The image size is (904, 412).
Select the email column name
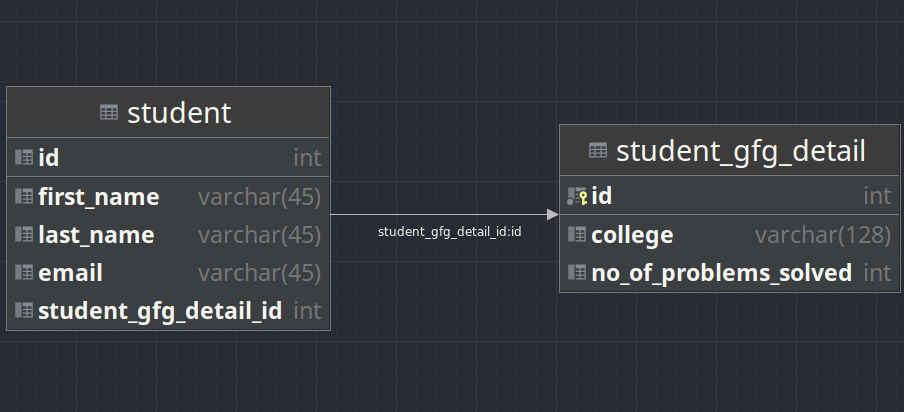point(70,273)
